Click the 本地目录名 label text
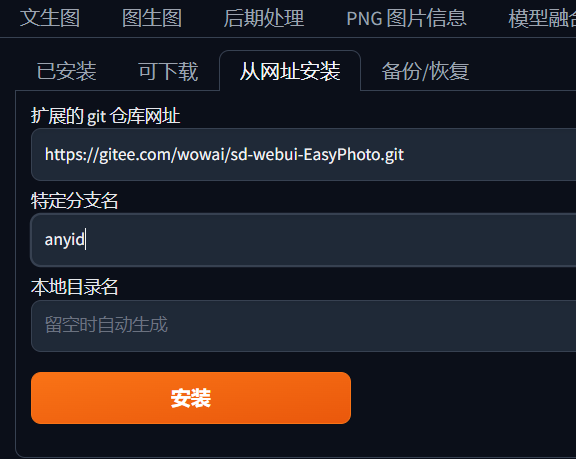This screenshot has height=459, width=576. 75,287
